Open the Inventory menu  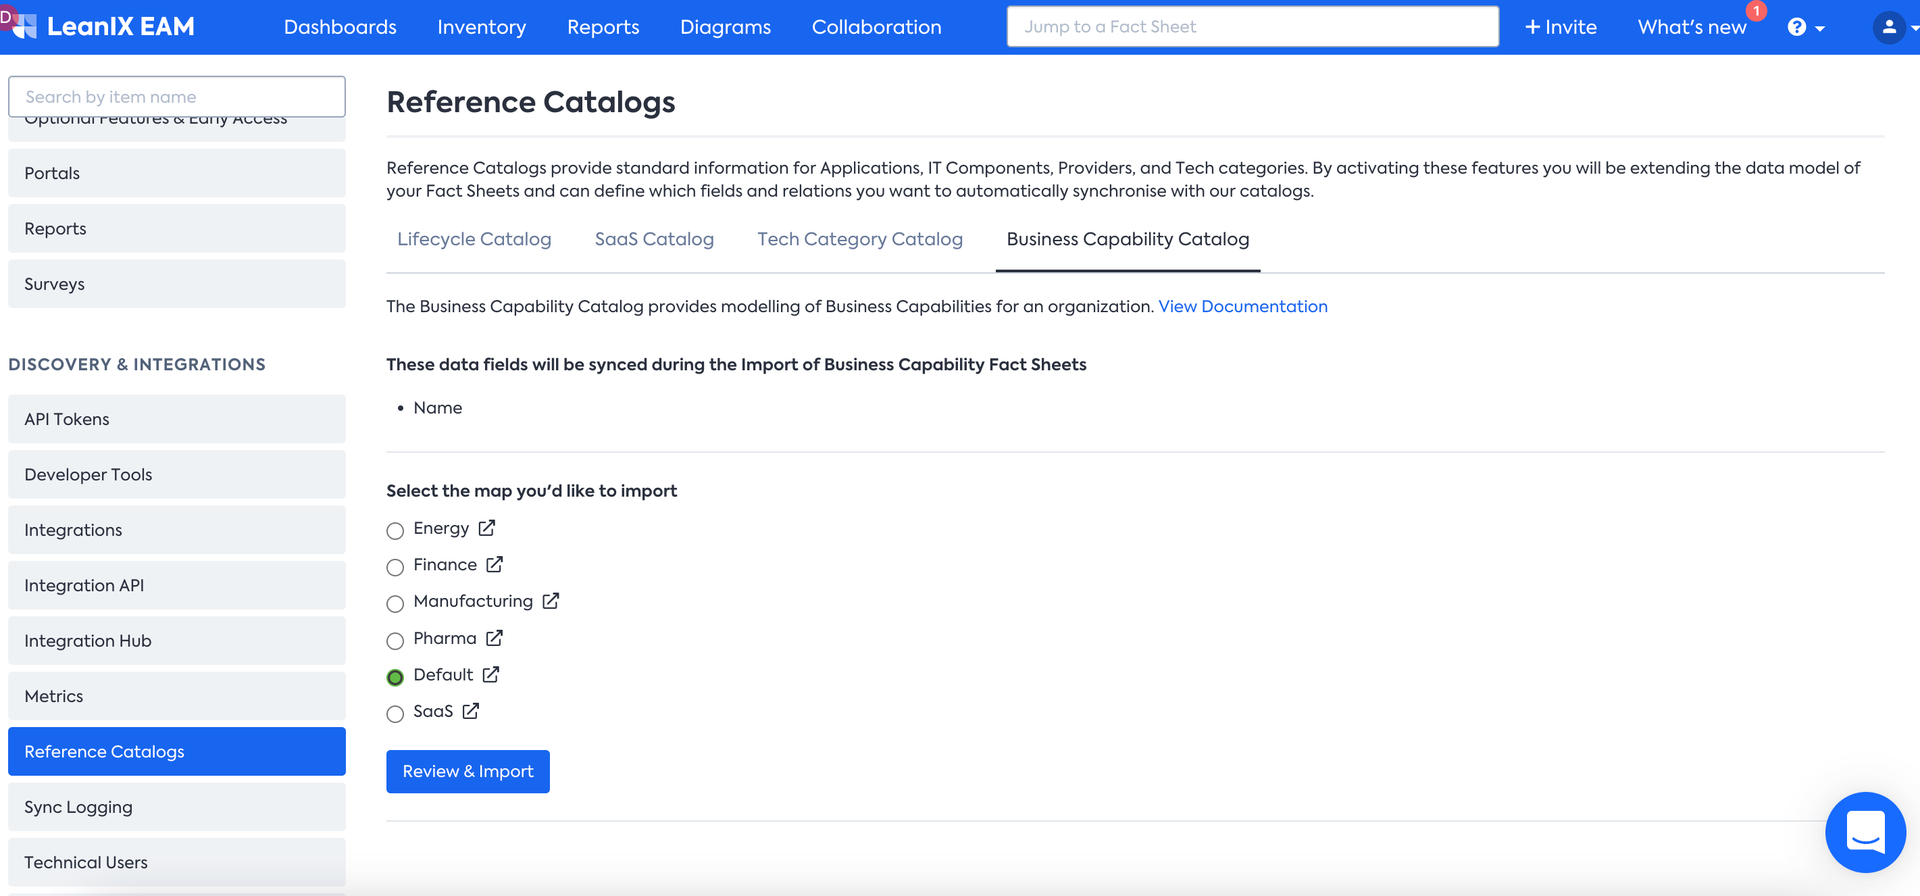[482, 27]
